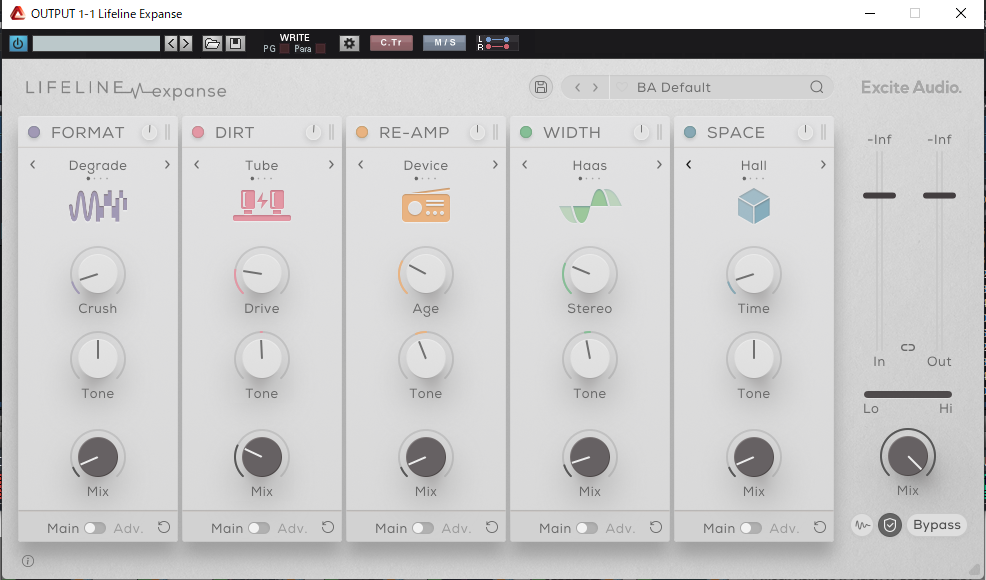986x580 pixels.
Task: Click the Device radio icon
Action: [x=426, y=205]
